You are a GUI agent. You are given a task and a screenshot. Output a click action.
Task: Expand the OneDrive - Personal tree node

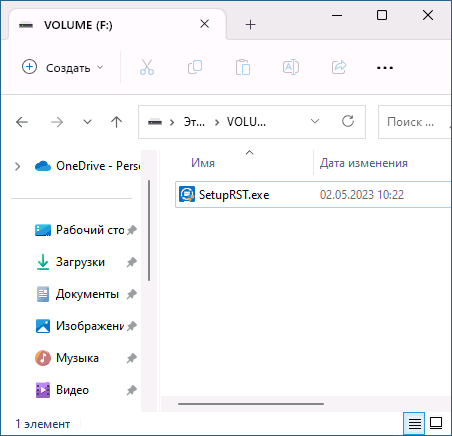(x=18, y=166)
